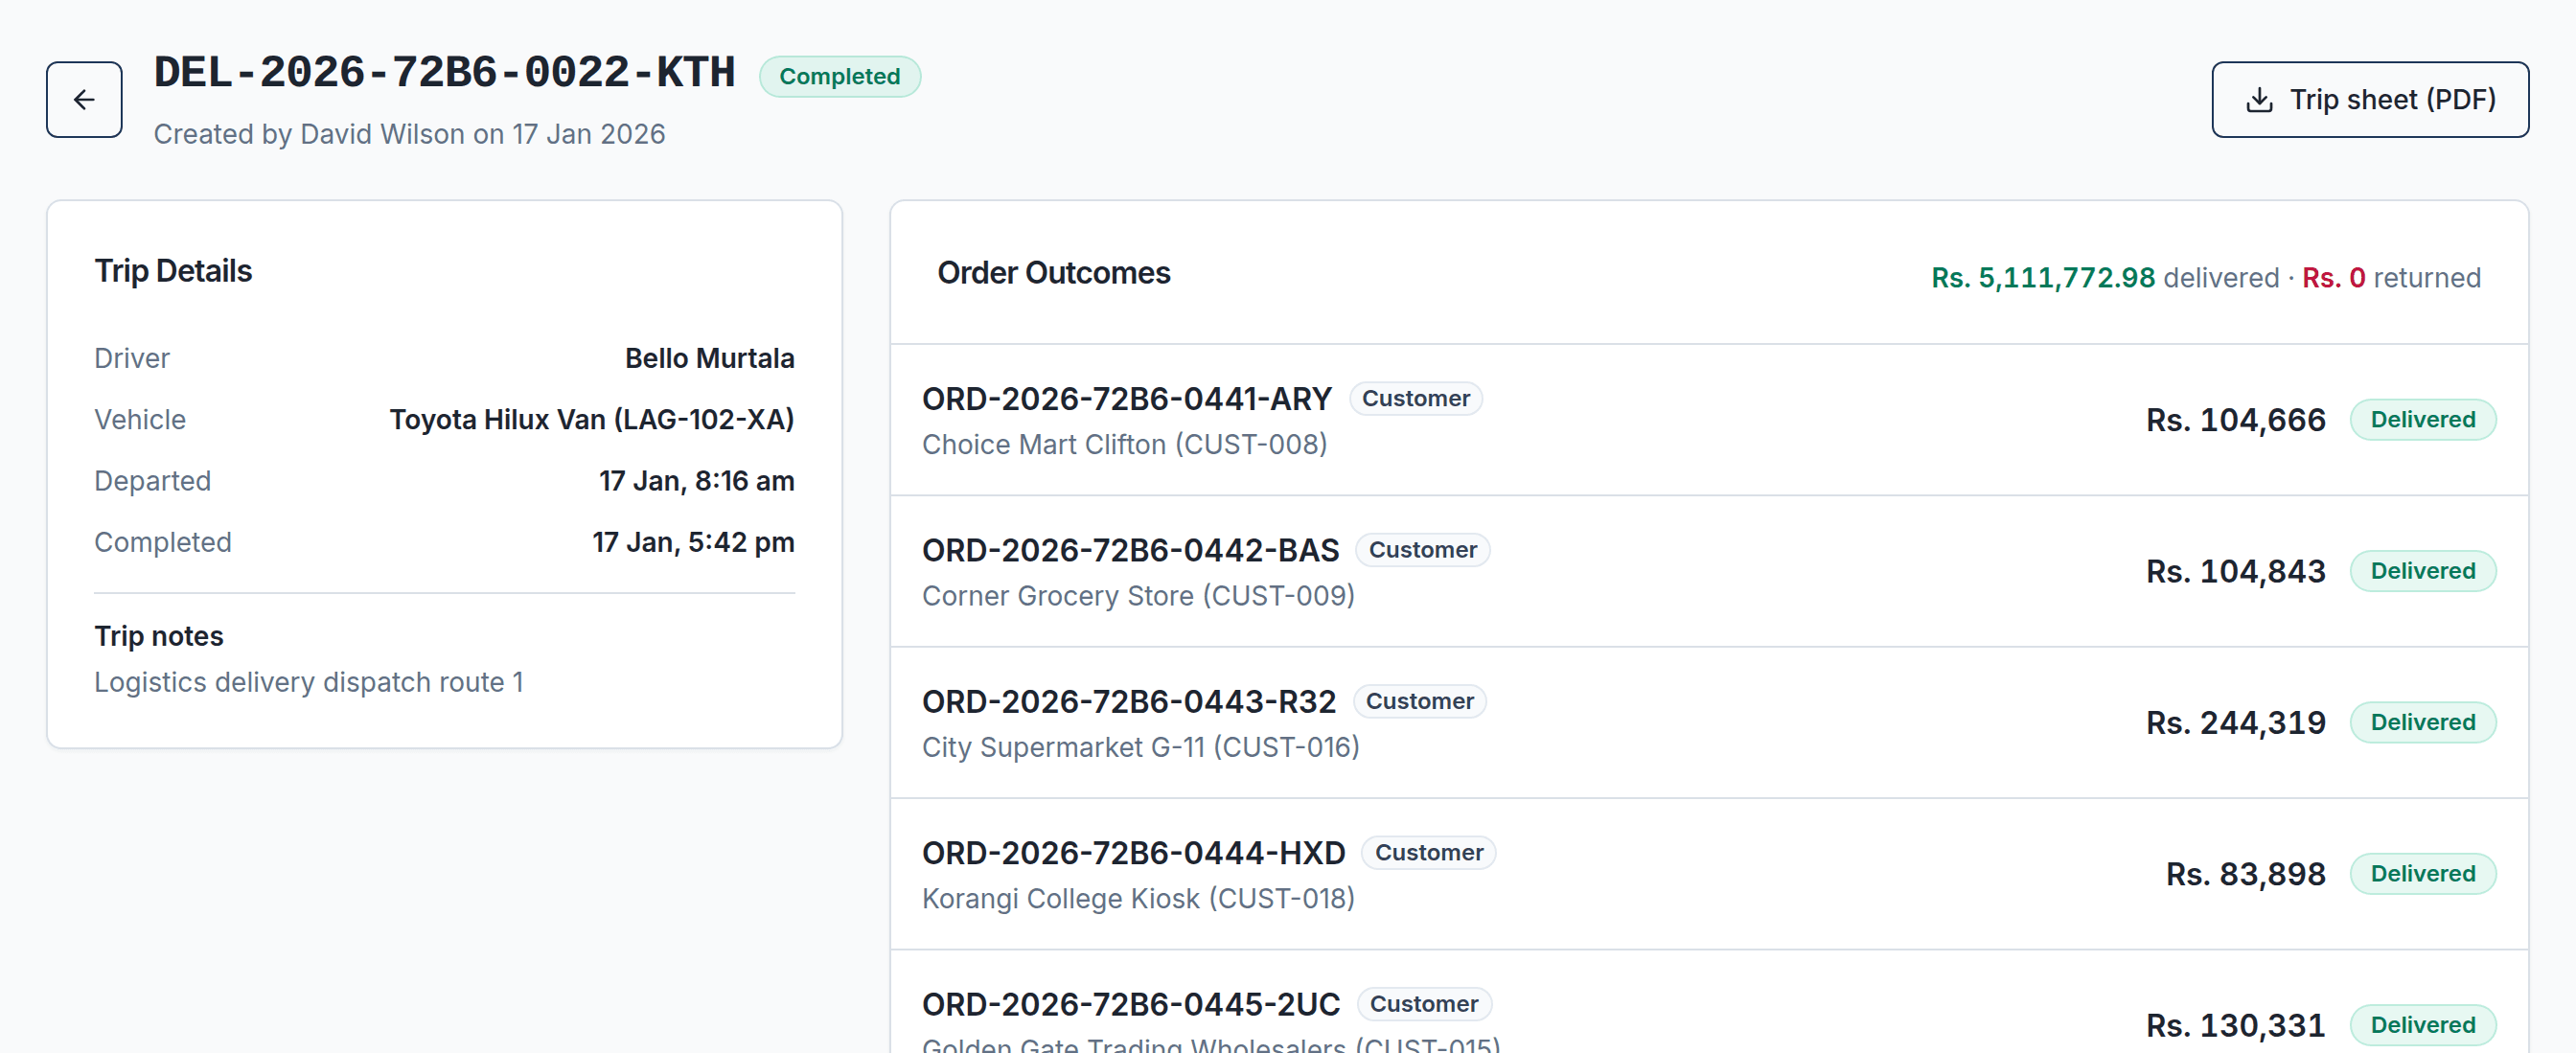Select delivery ID DEL-2026-72B6-0022-KTH heading
This screenshot has width=2576, height=1053.
coord(444,73)
